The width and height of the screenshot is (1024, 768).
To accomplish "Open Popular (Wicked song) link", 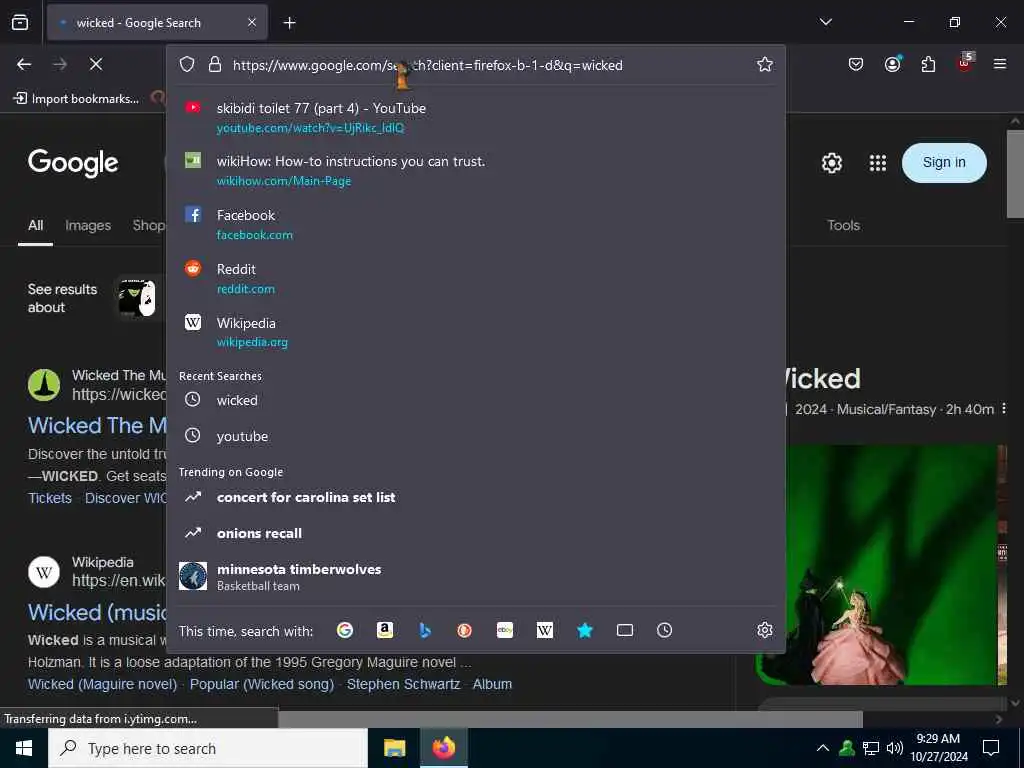I will point(262,684).
